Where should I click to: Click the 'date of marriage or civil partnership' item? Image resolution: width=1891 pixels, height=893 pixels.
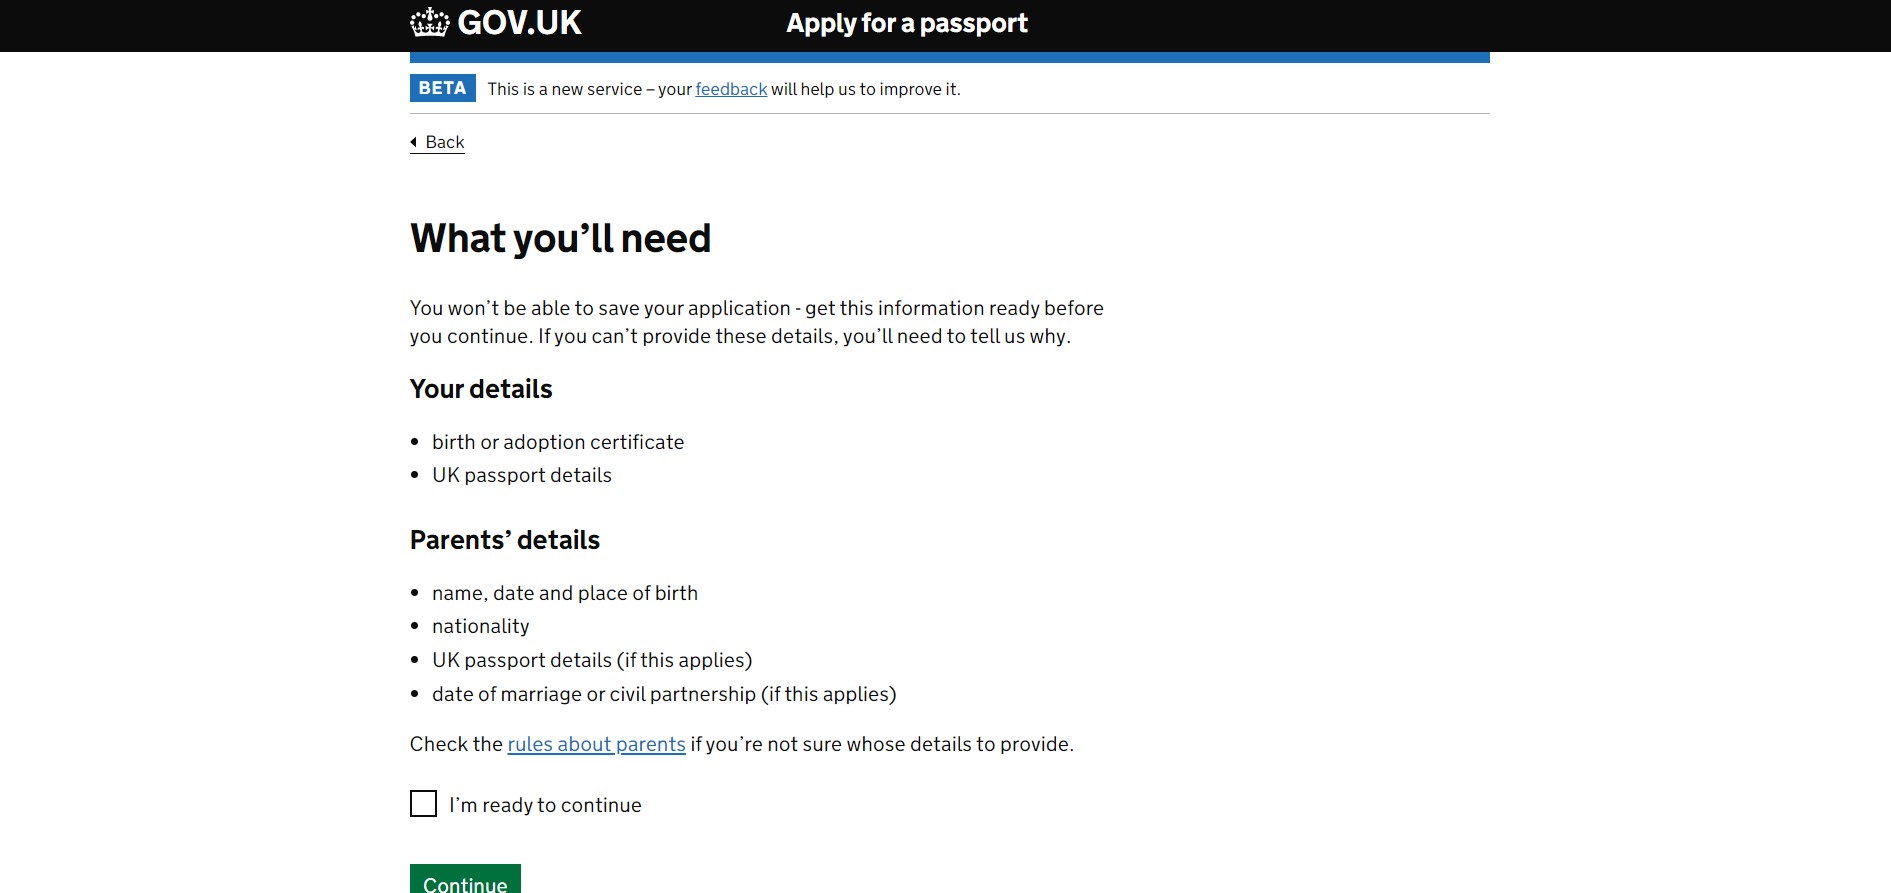click(664, 694)
